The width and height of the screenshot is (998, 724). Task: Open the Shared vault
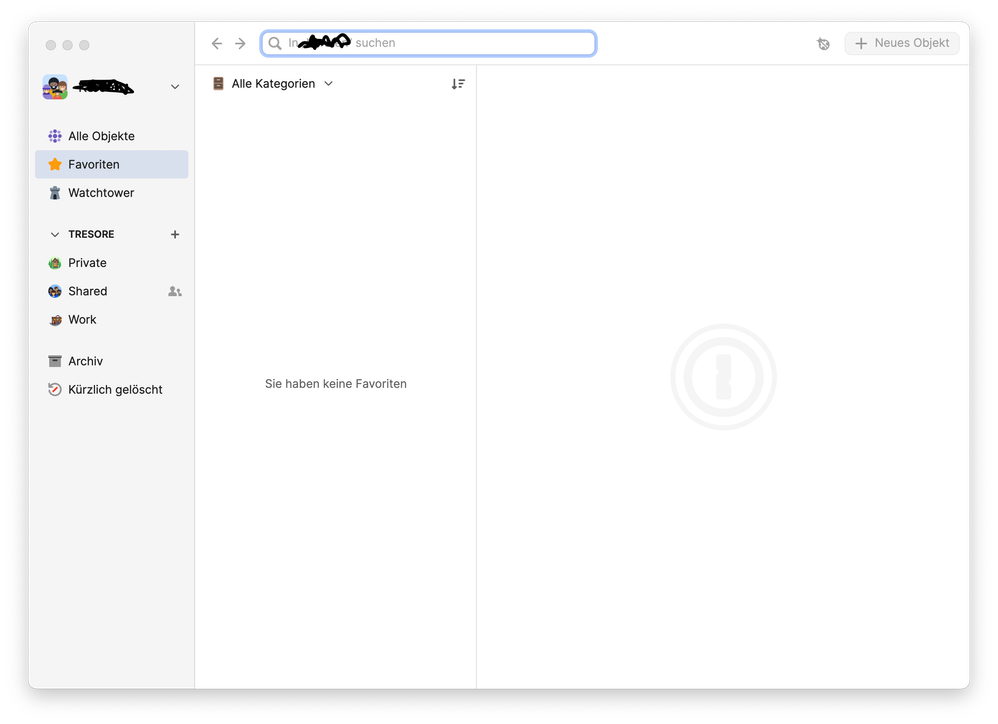tap(87, 292)
